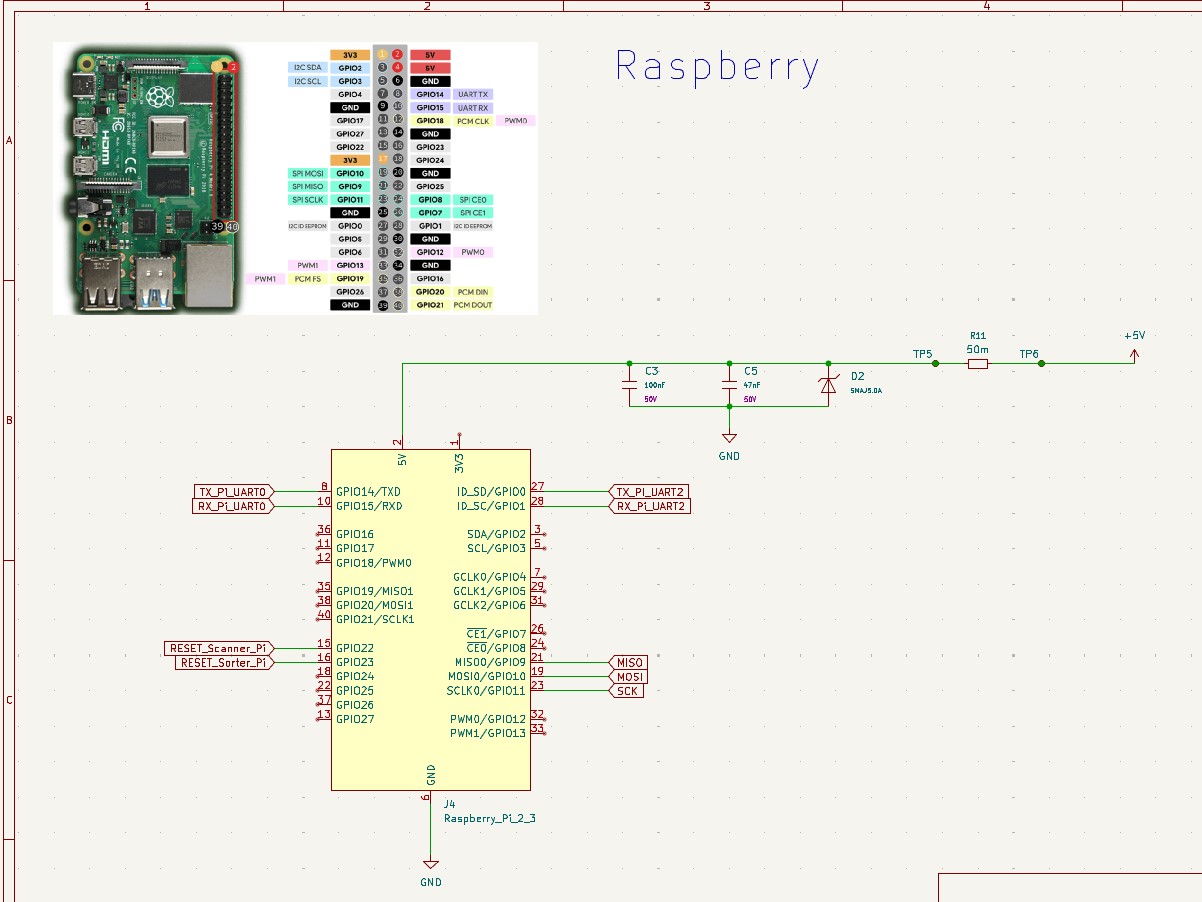
Task: Click the +5V power symbol
Action: pyautogui.click(x=1133, y=350)
